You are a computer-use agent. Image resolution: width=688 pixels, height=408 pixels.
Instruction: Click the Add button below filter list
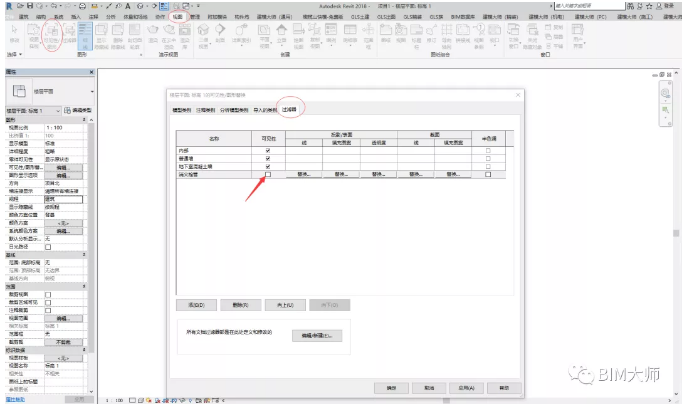coord(196,305)
